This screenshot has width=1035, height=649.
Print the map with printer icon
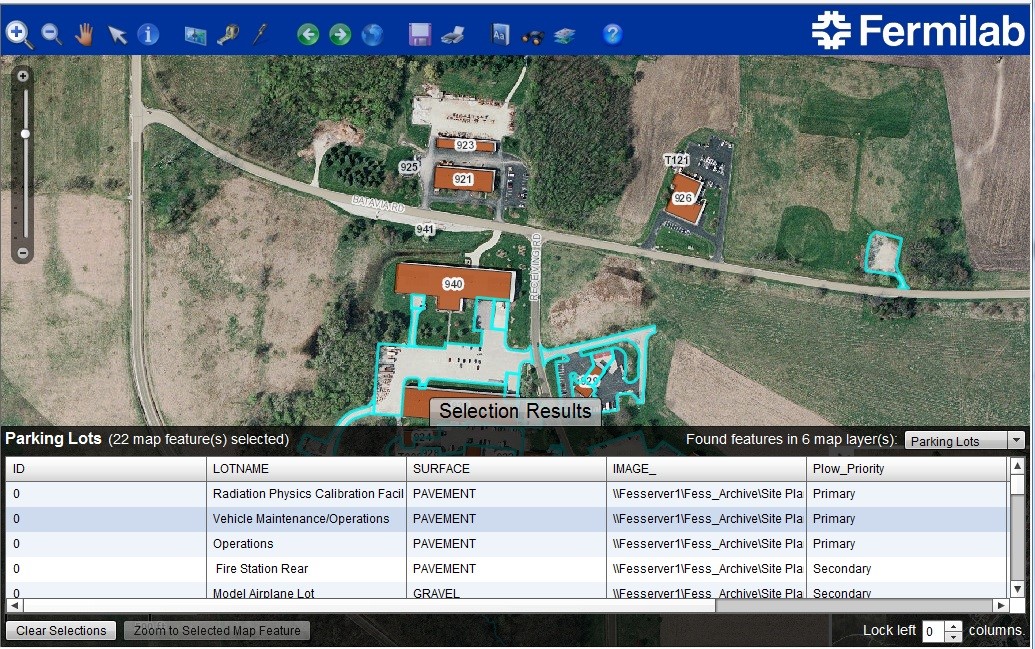tap(452, 34)
